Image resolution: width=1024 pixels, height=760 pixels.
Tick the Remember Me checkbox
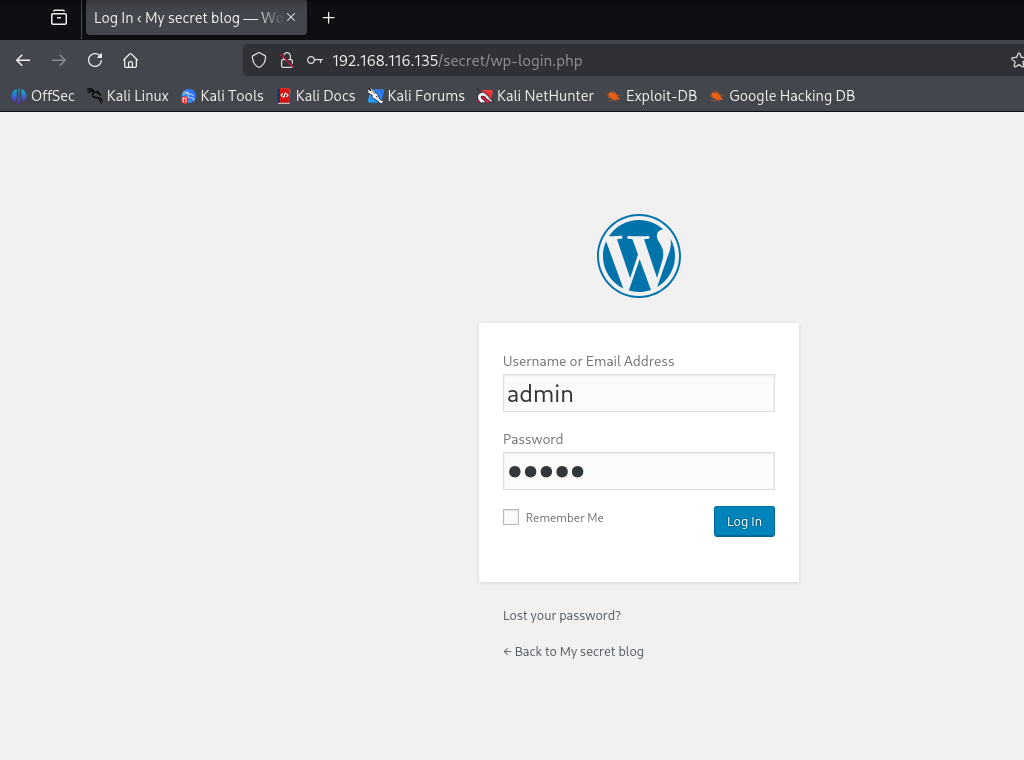pos(511,517)
